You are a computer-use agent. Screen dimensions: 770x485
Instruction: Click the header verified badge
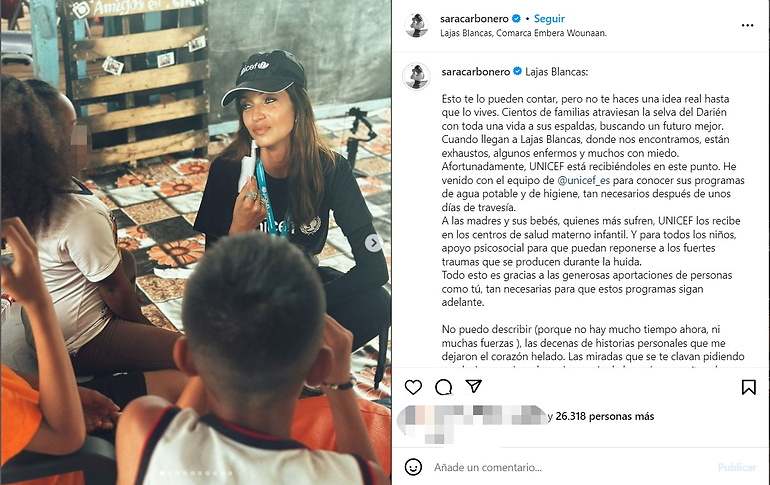click(x=516, y=19)
